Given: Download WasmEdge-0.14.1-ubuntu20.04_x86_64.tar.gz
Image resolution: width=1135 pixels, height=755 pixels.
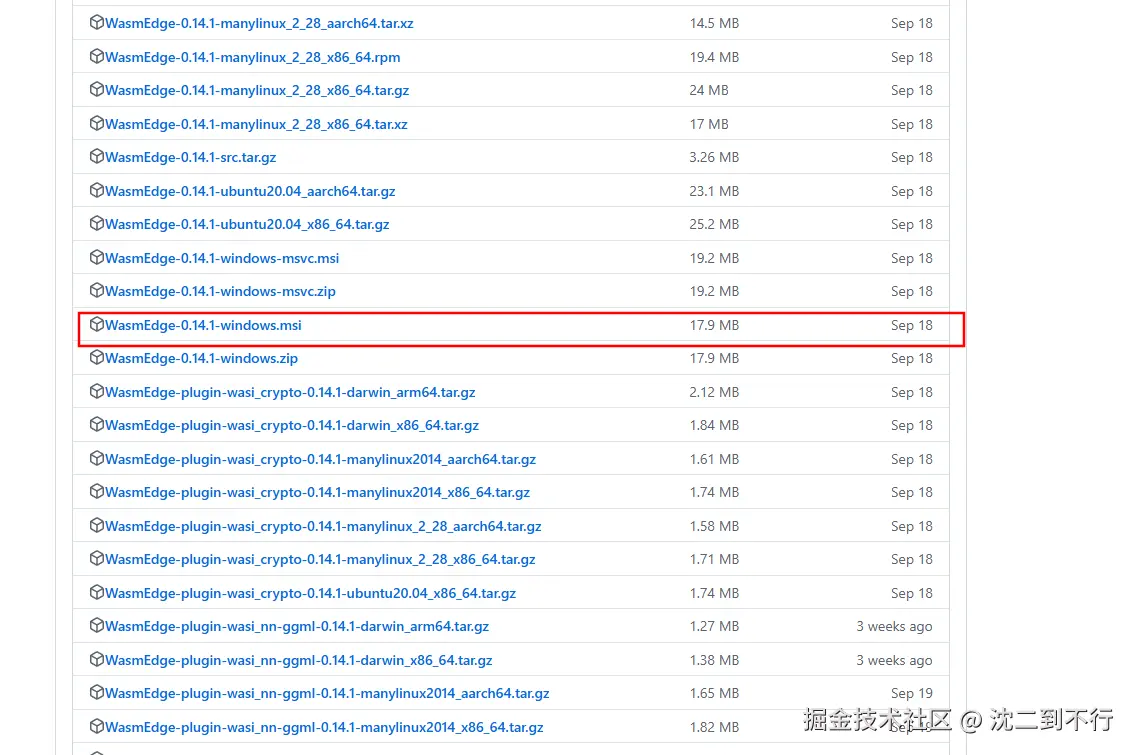Looking at the screenshot, I should click(x=247, y=224).
